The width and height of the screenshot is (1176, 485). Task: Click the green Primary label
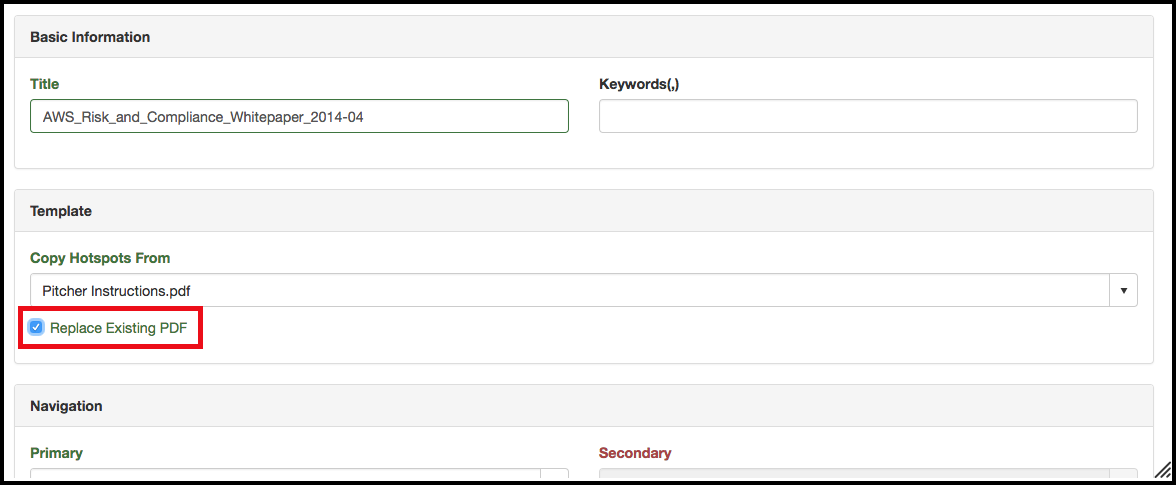(56, 453)
